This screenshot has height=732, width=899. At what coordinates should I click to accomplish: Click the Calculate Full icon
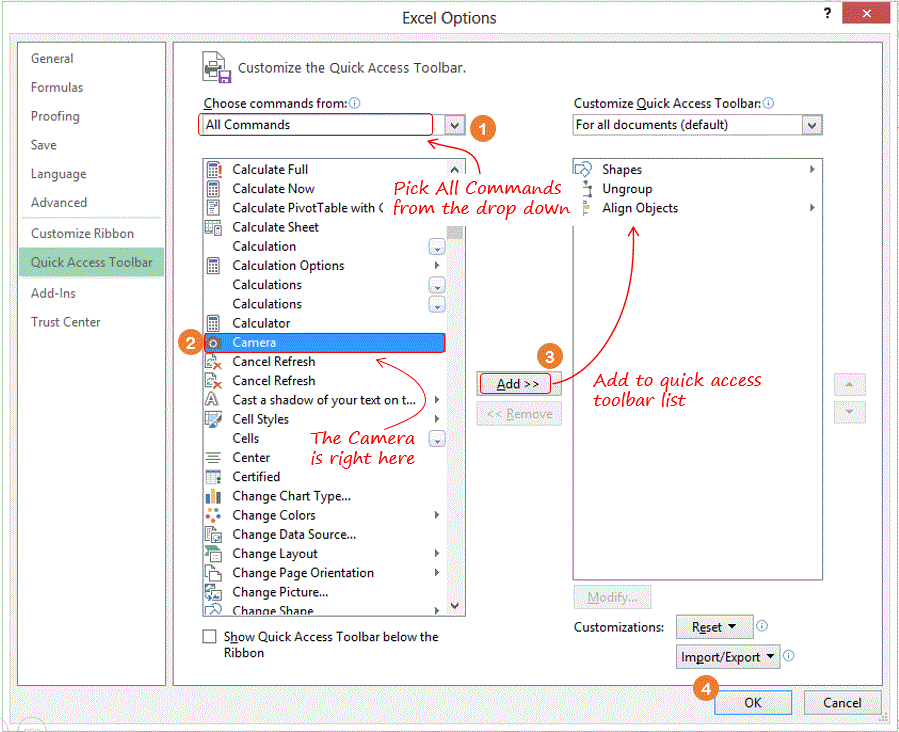[213, 170]
